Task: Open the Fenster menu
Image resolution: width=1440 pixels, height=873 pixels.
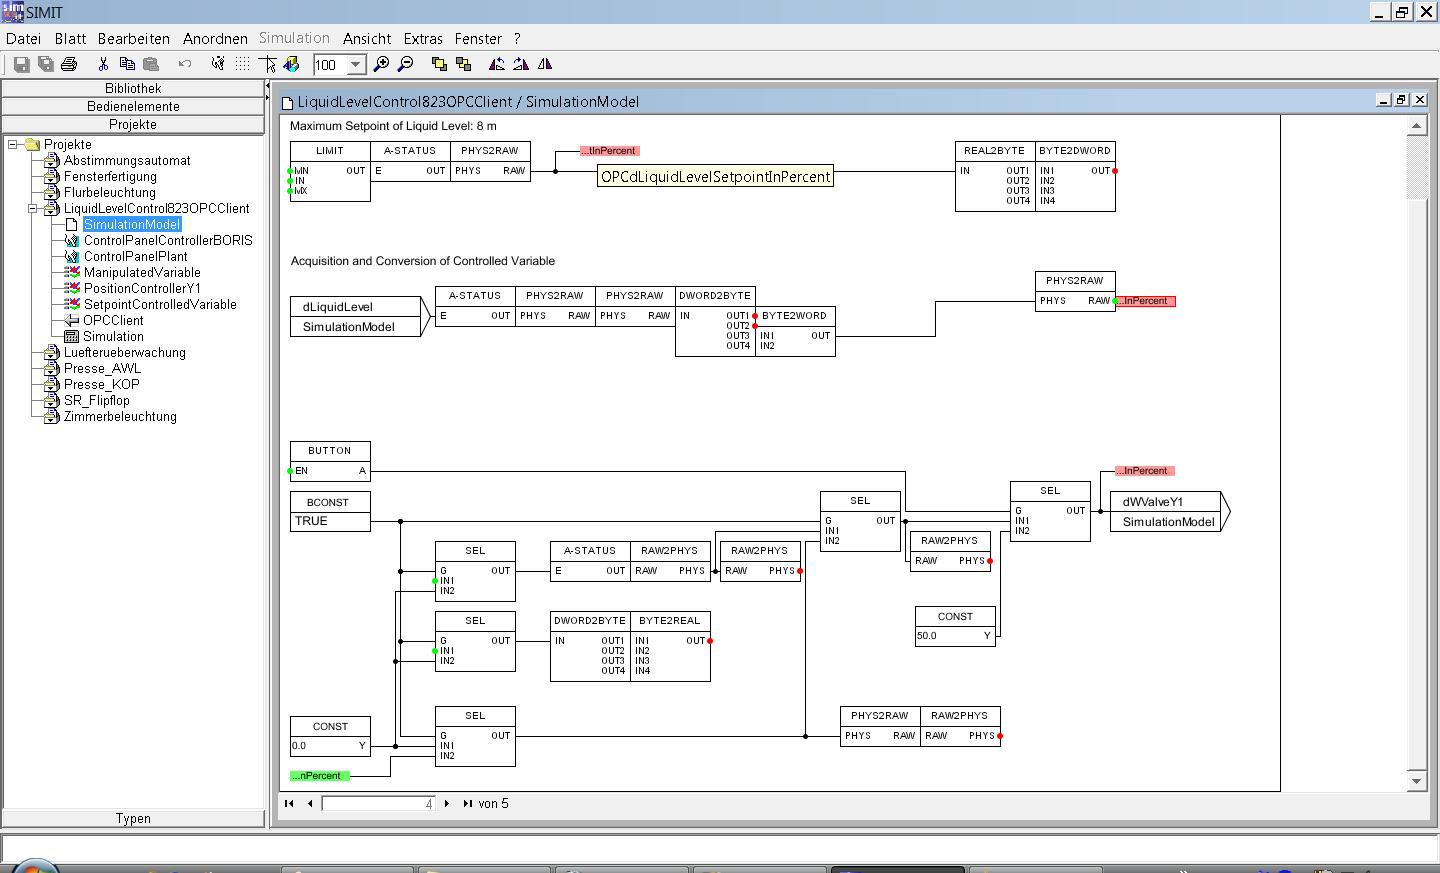Action: [478, 39]
